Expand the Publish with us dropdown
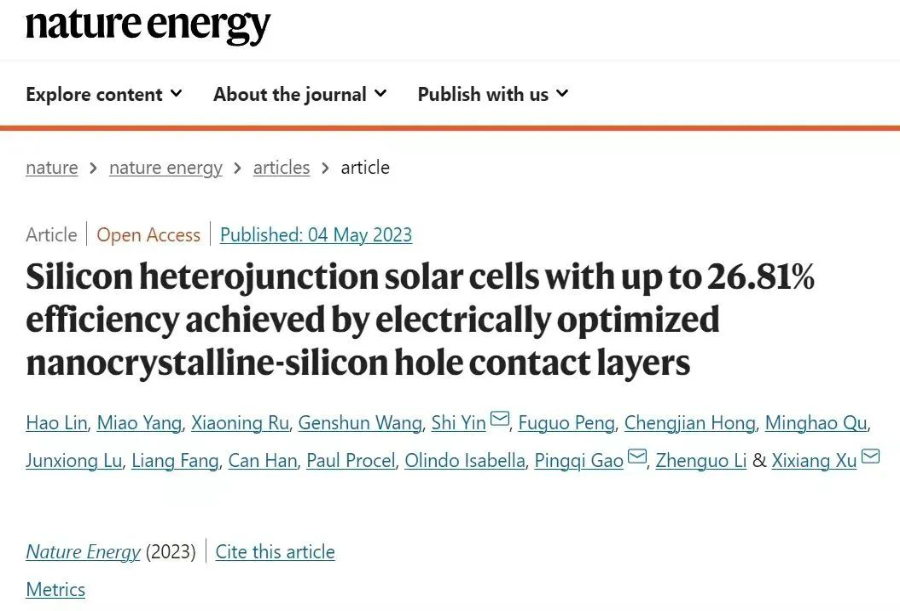Screen dimensions: 900x611 point(492,94)
